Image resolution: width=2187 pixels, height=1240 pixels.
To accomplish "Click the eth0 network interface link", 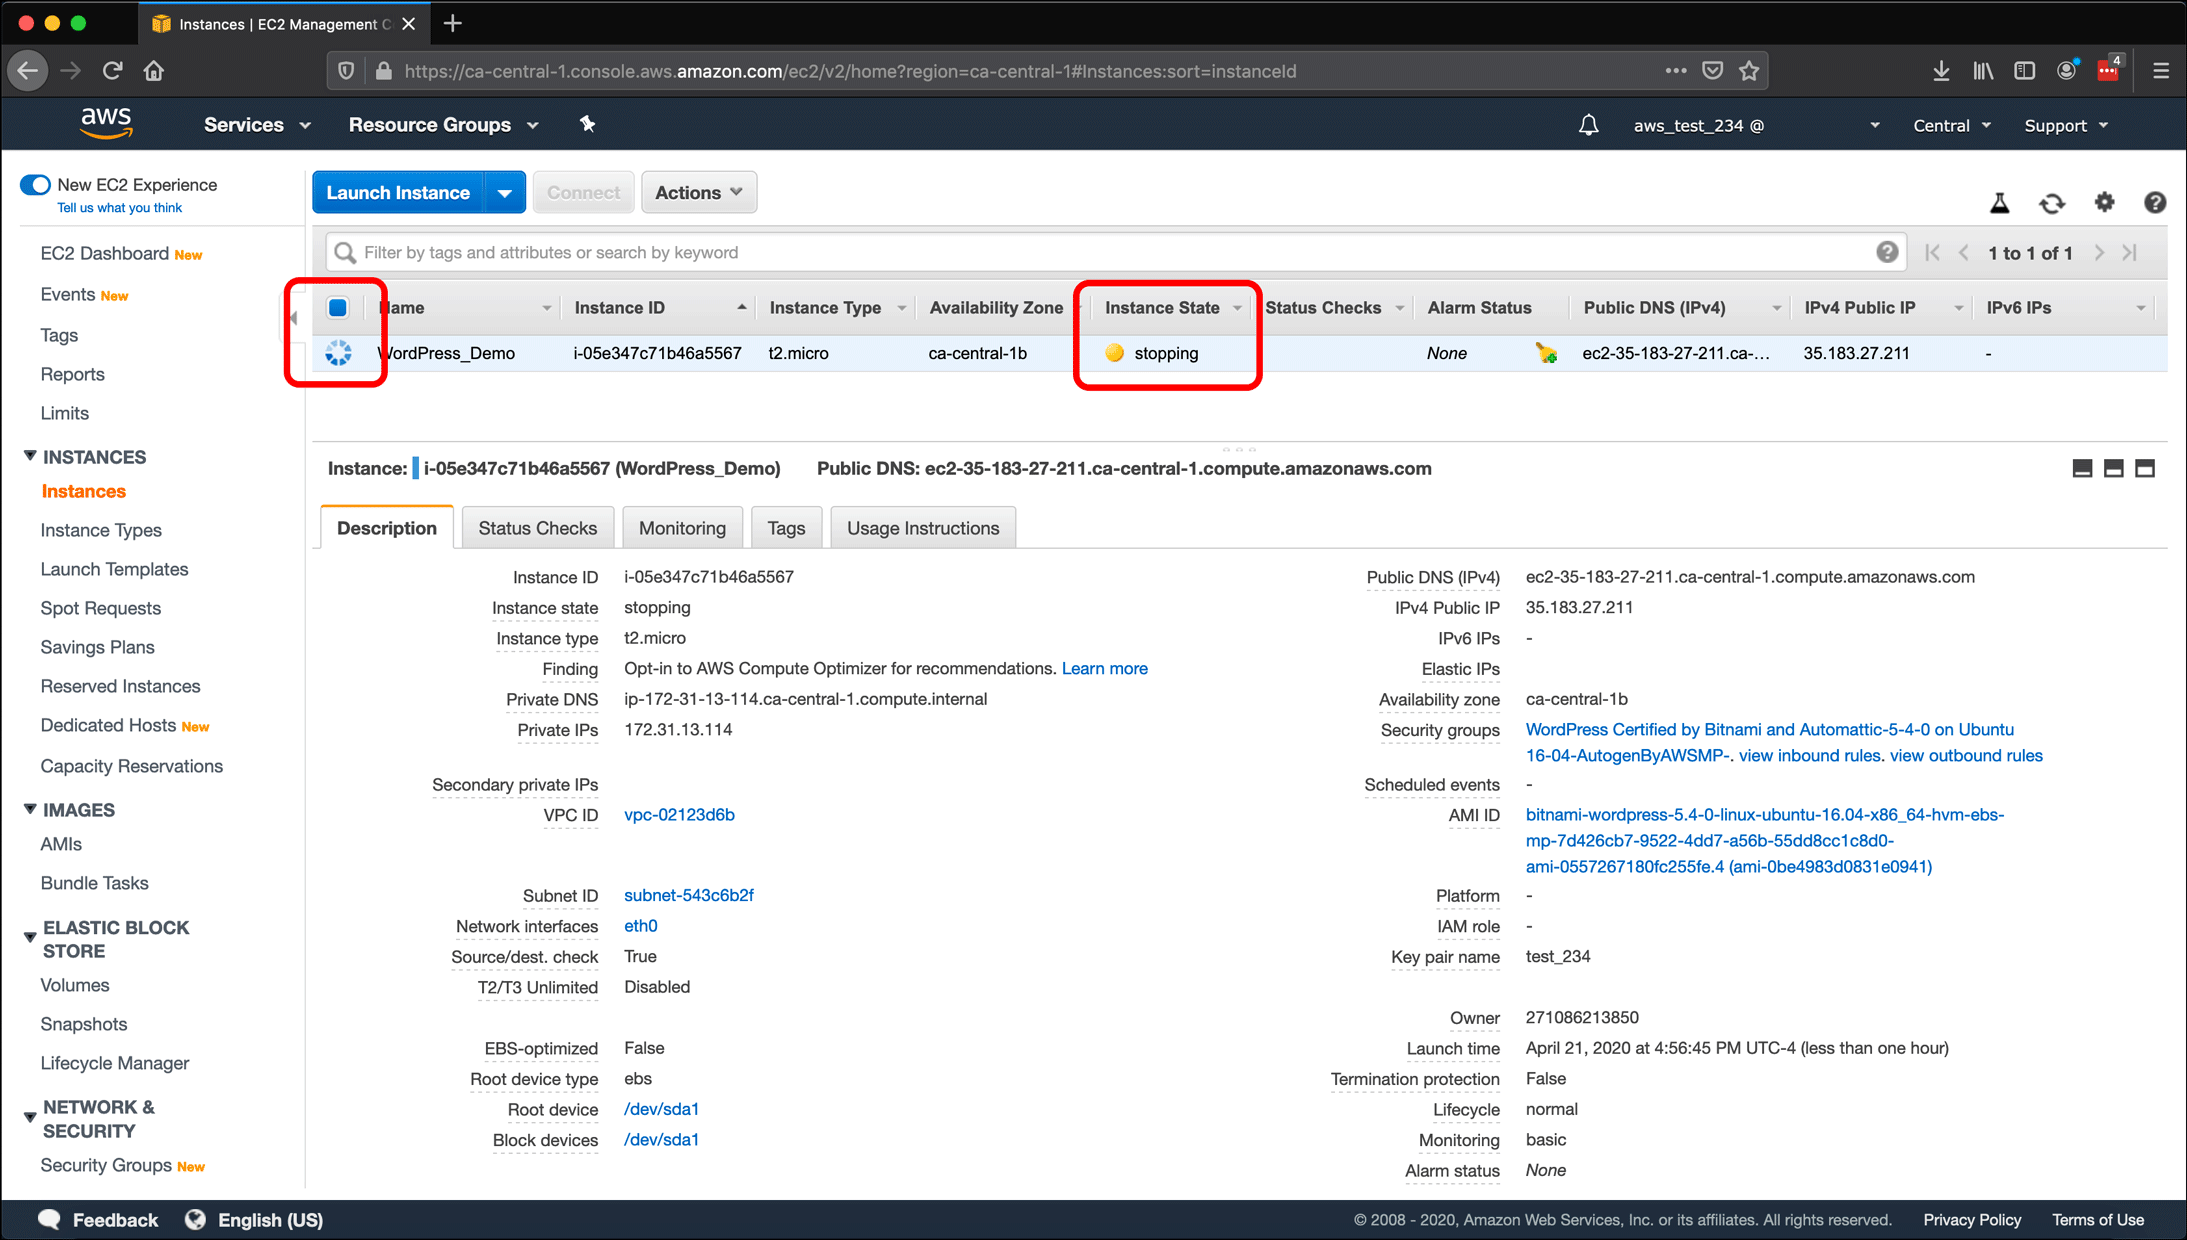I will pyautogui.click(x=640, y=926).
